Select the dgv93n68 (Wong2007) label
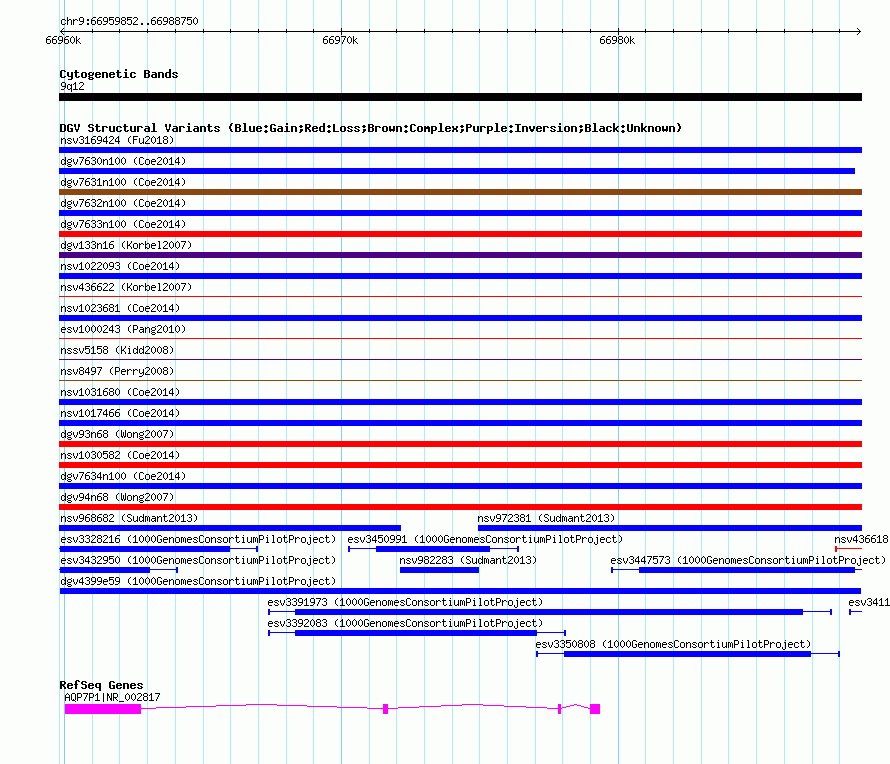The width and height of the screenshot is (890, 764). (117, 434)
